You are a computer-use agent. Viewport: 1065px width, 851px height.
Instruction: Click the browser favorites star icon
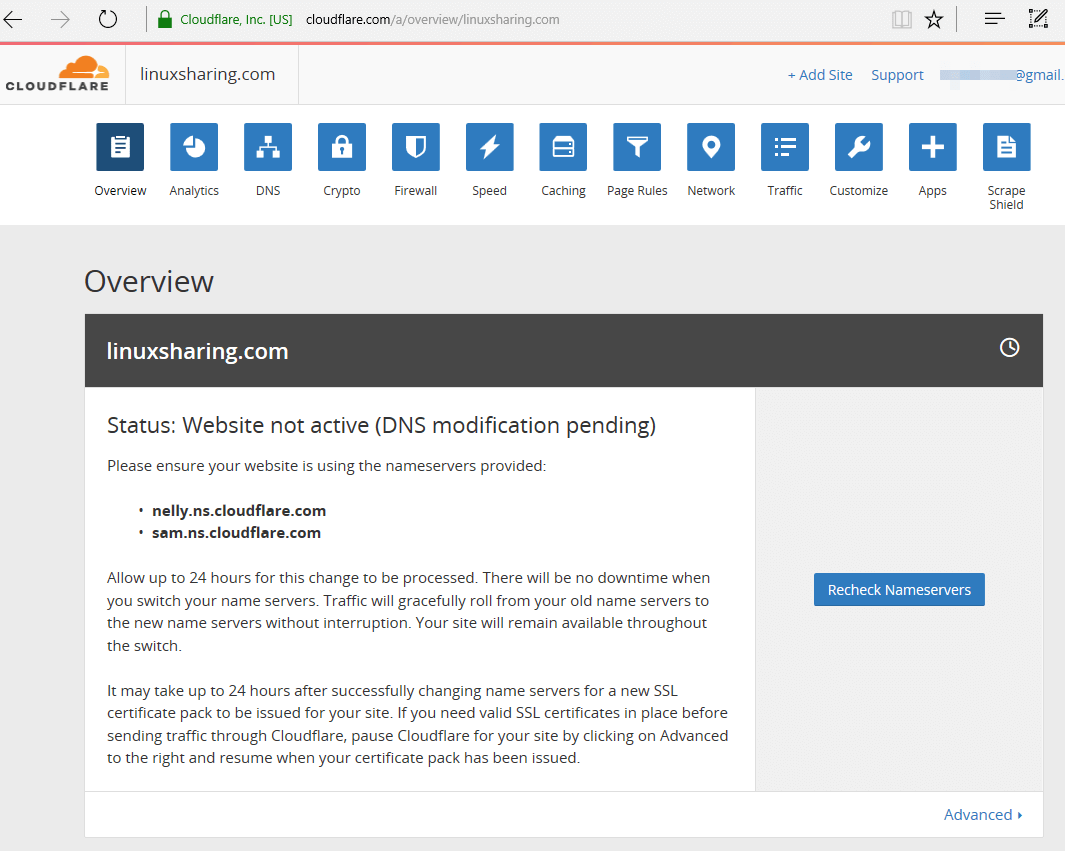[934, 19]
